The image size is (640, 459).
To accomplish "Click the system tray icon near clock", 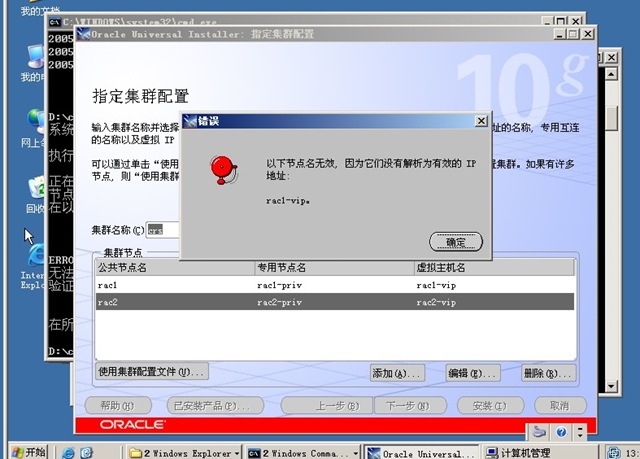I will (x=613, y=452).
